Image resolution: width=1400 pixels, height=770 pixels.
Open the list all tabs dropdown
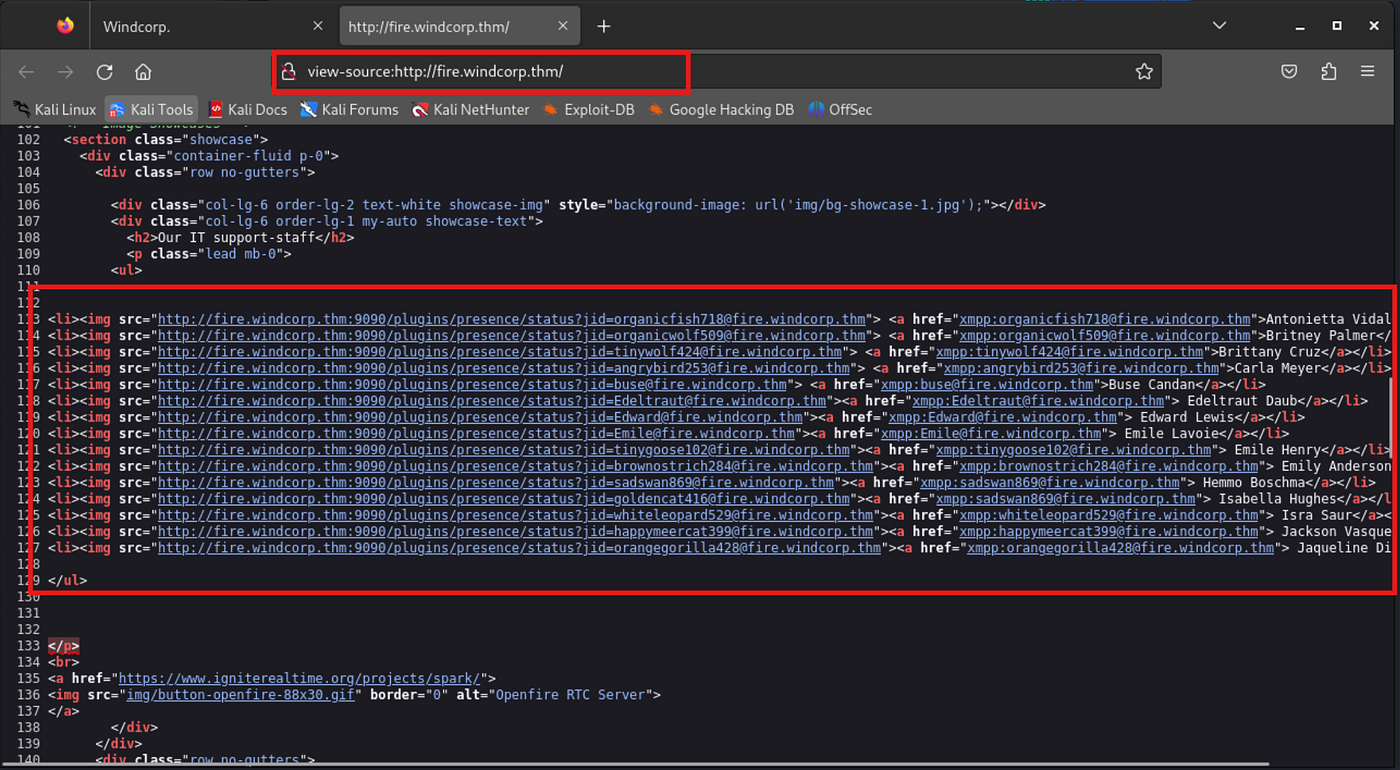point(1219,26)
